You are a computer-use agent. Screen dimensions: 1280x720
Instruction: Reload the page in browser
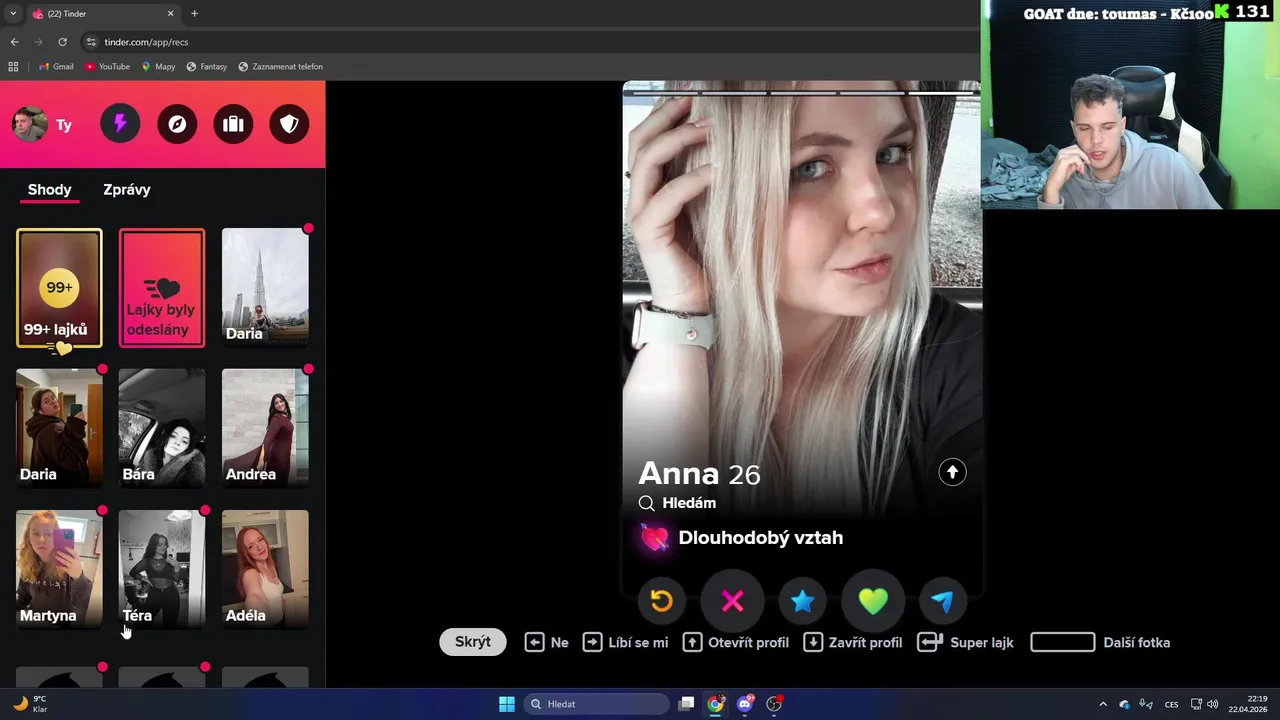tap(62, 42)
